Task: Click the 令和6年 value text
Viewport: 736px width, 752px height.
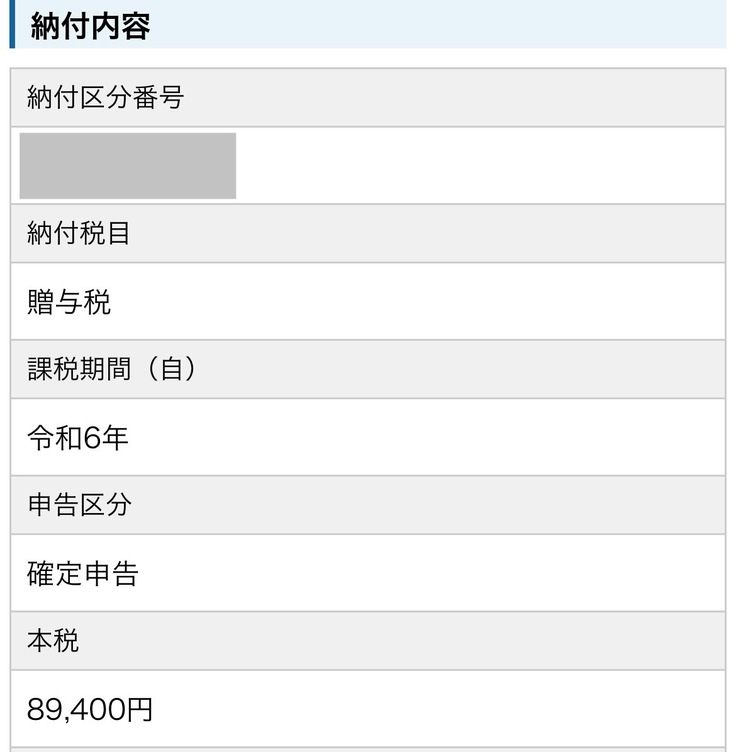Action: tap(78, 438)
